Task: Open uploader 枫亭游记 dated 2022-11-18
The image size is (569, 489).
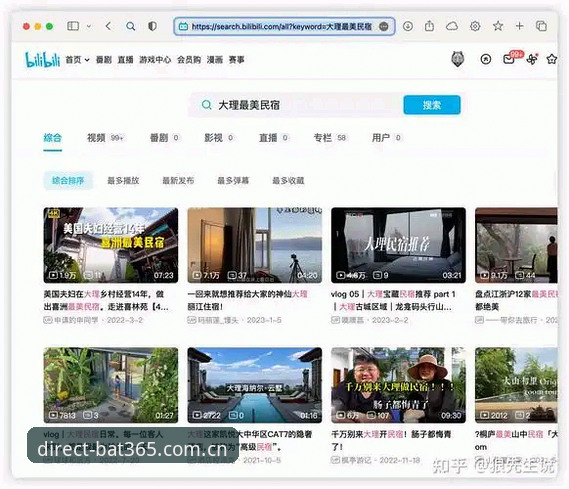Action: 356,460
